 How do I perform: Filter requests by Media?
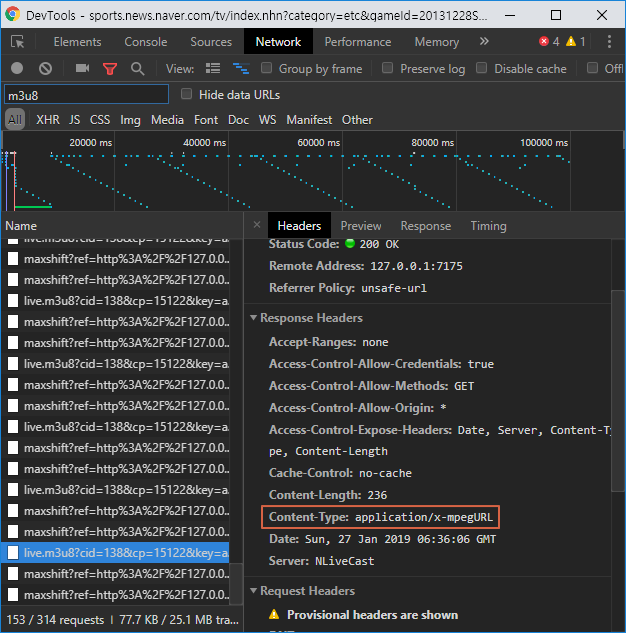coord(167,120)
